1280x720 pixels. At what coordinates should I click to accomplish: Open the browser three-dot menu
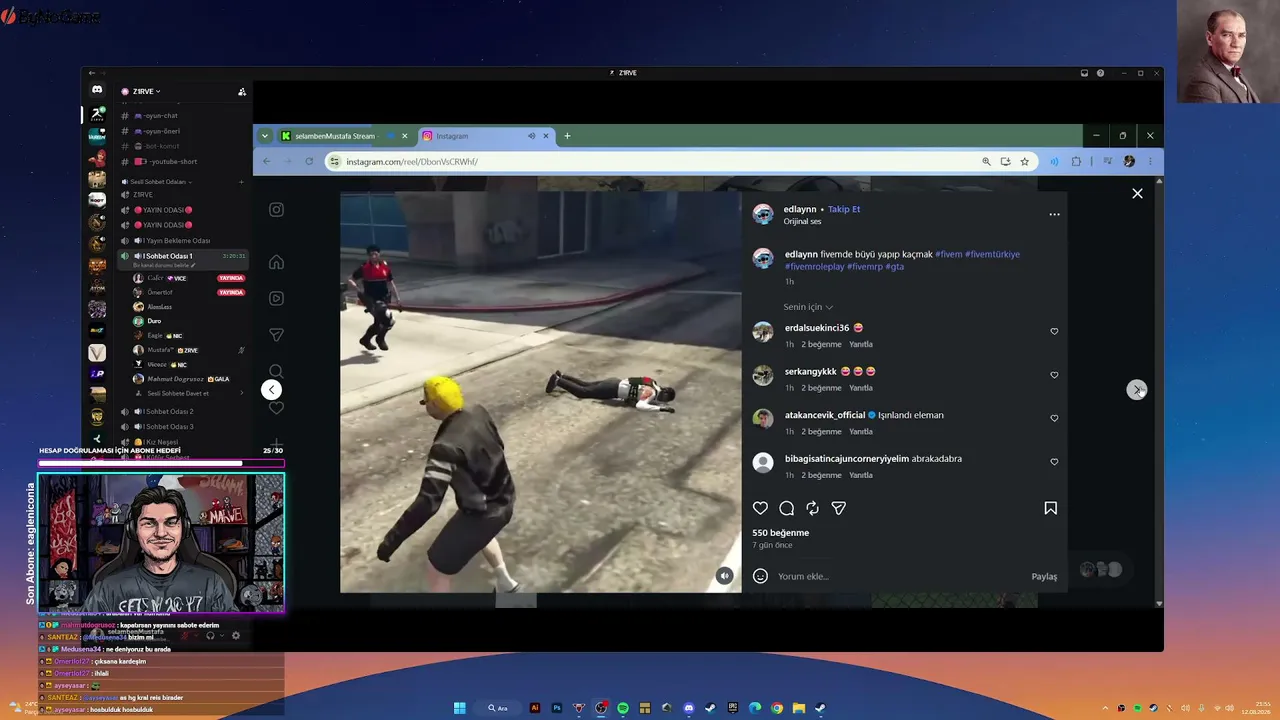tap(1150, 161)
